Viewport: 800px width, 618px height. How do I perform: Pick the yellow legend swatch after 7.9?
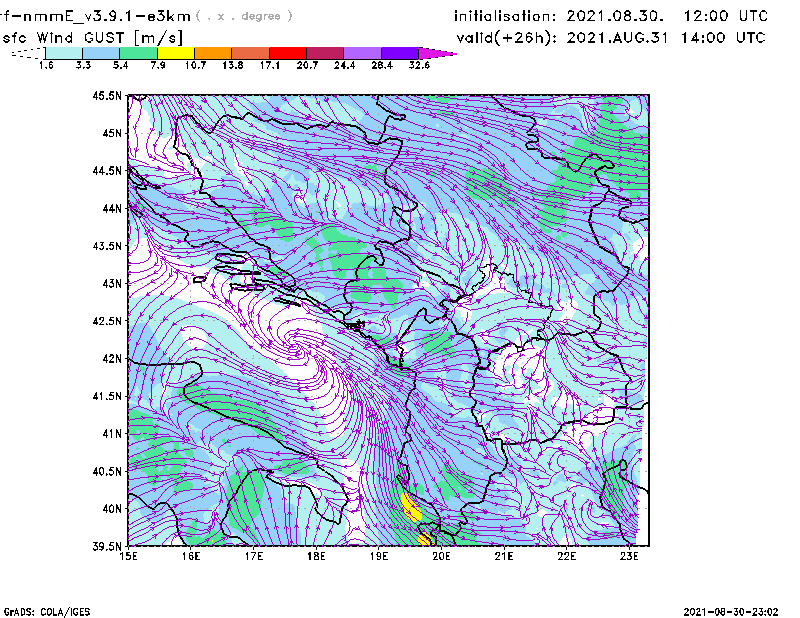176,53
